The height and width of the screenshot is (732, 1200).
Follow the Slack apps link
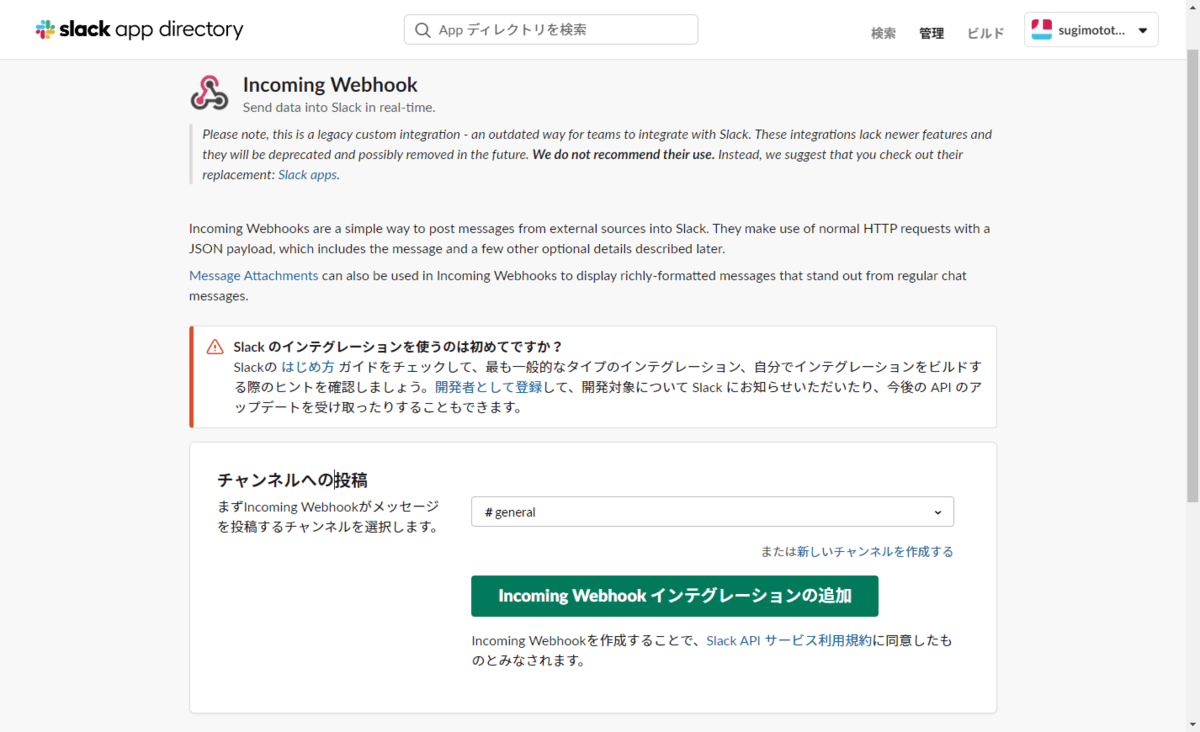(308, 174)
